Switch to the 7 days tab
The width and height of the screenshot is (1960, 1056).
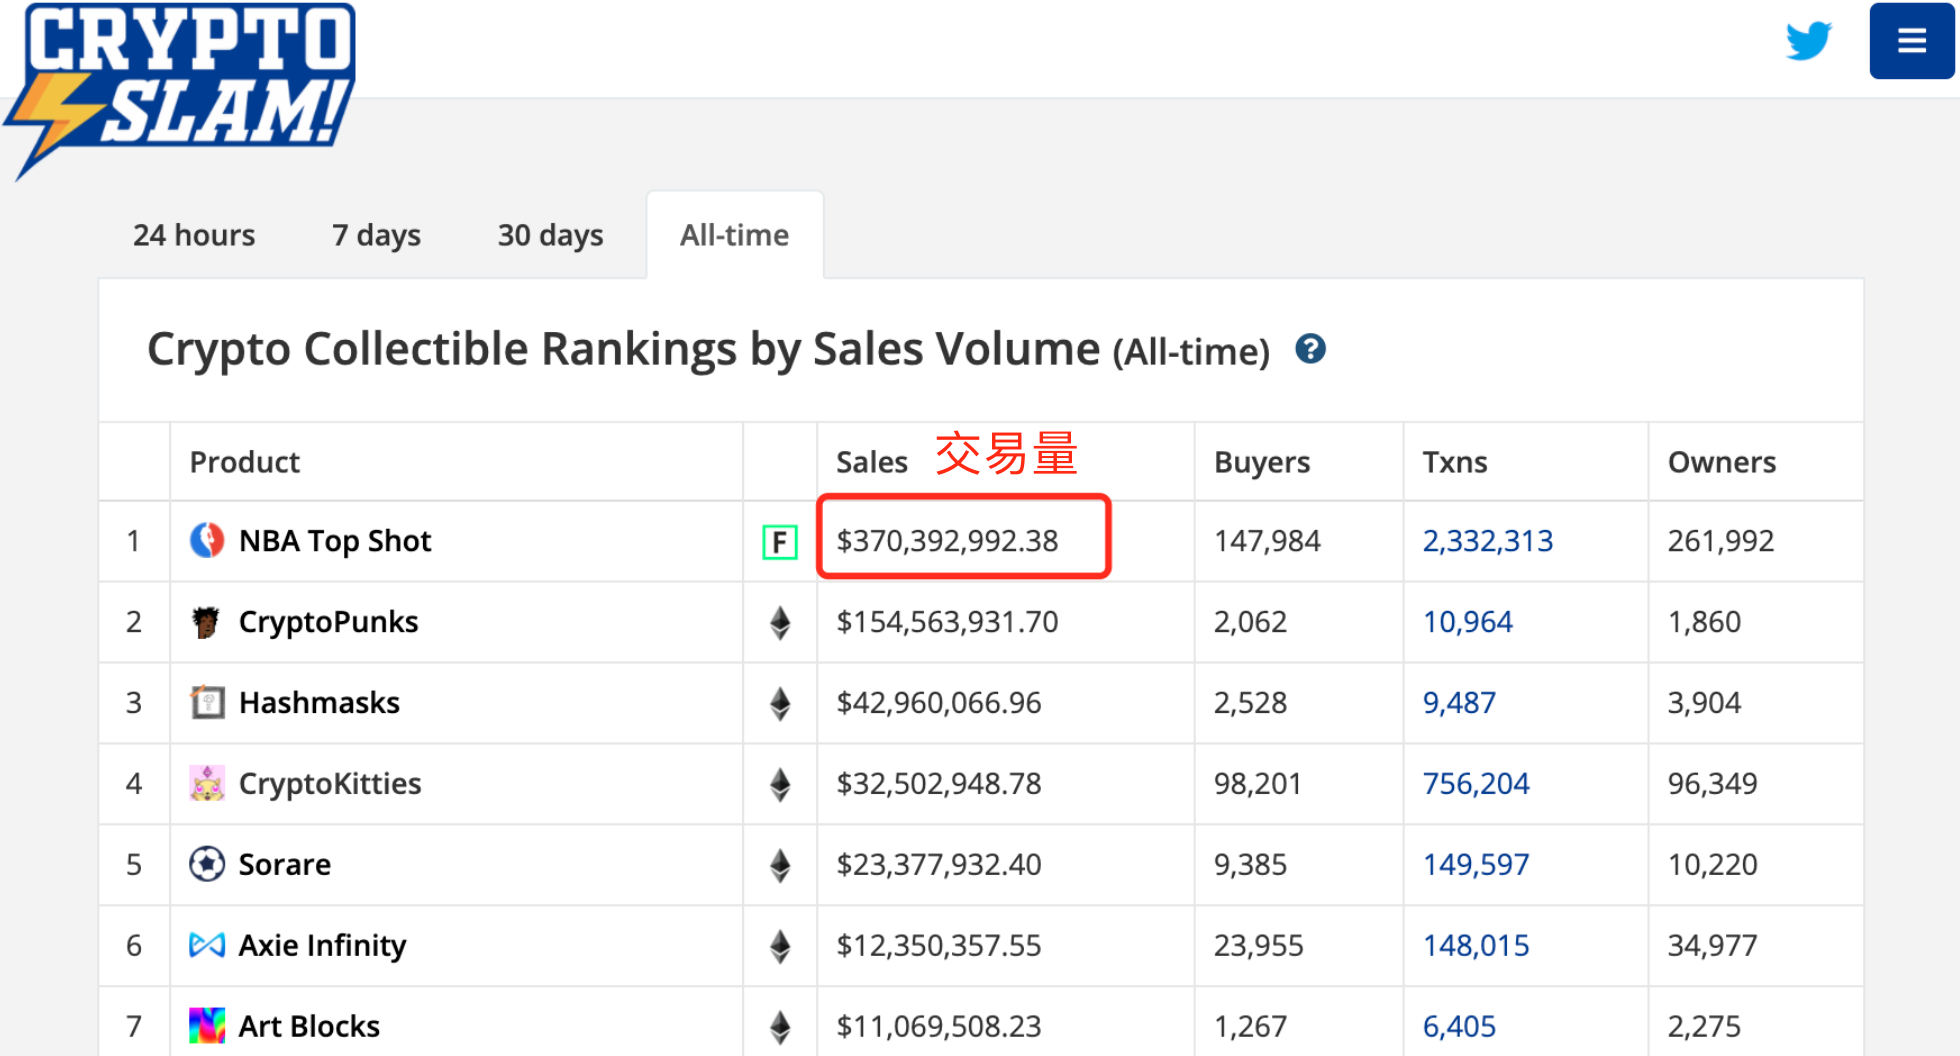click(376, 235)
